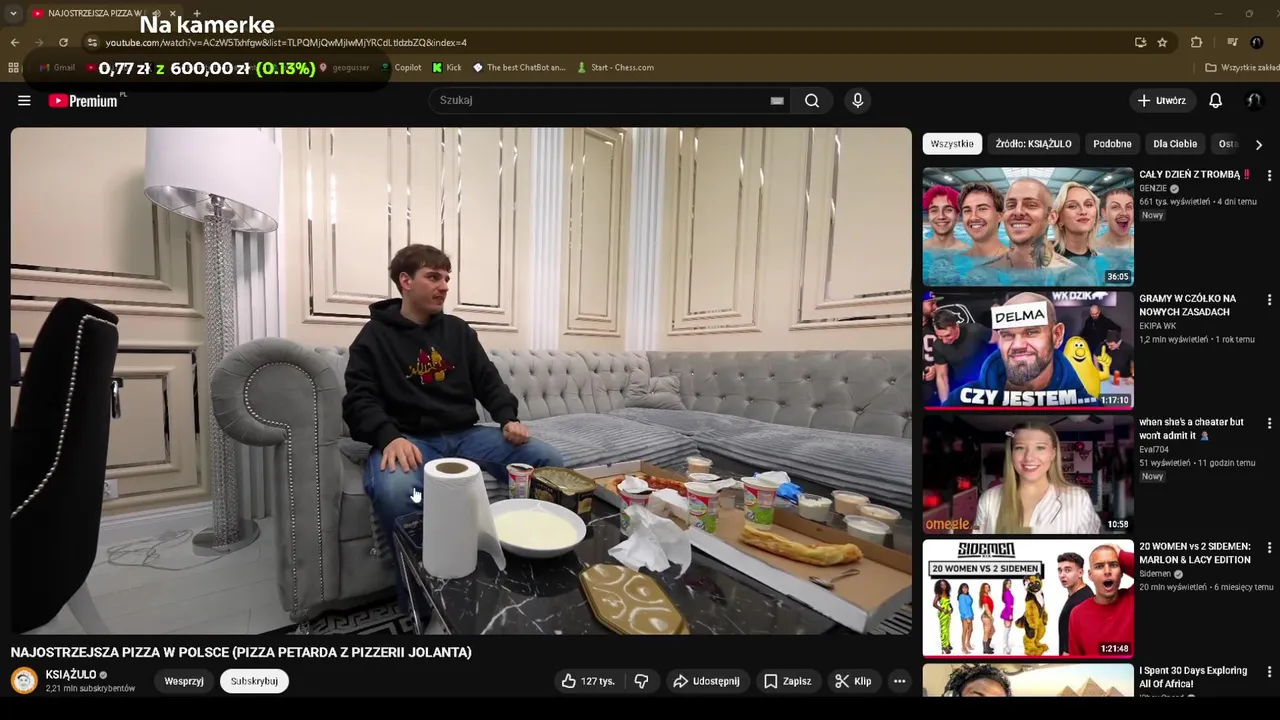The height and width of the screenshot is (720, 1280).
Task: Open menu for GRAMY W CZÓŁKO video
Action: pos(1269,299)
